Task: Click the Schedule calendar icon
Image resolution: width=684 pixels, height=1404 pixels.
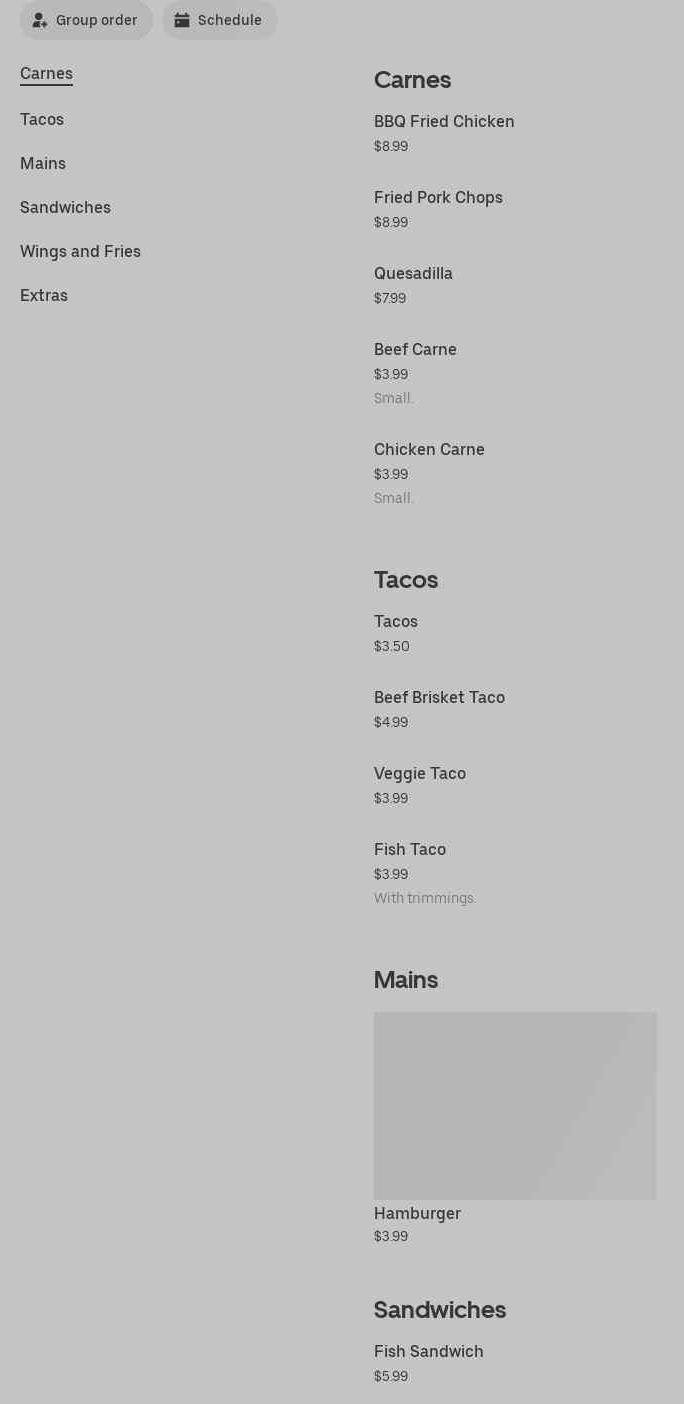Action: pos(182,20)
